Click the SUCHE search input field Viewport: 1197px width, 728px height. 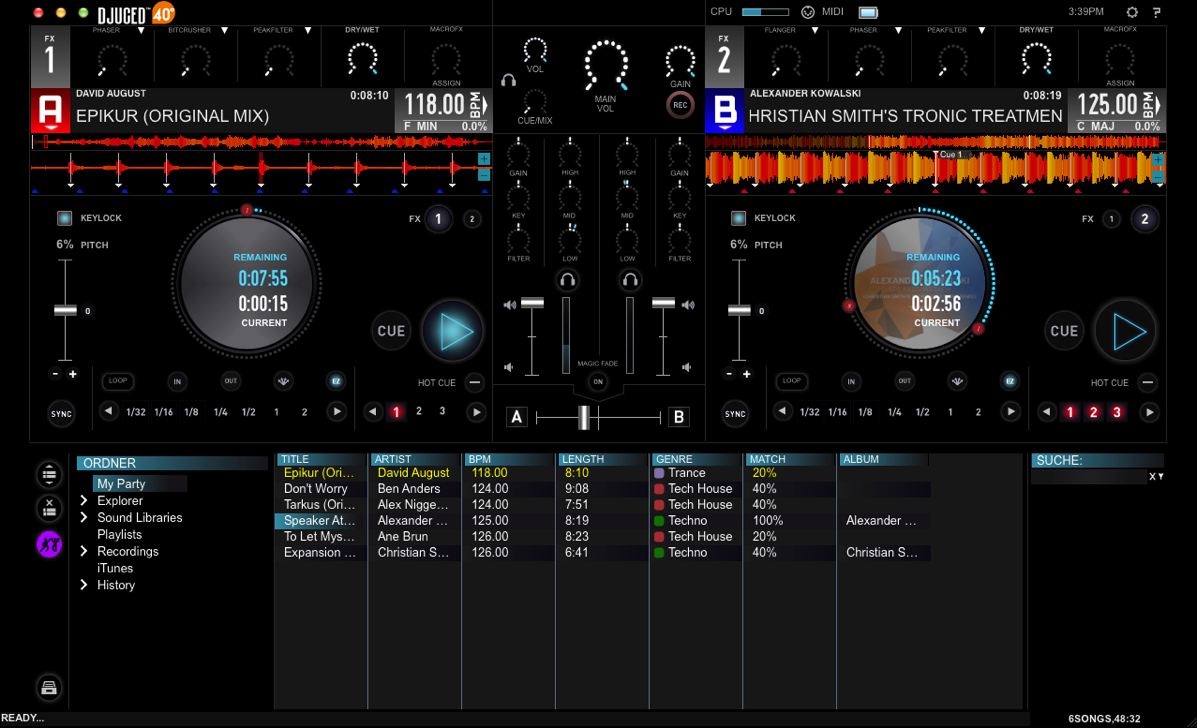coord(1088,477)
